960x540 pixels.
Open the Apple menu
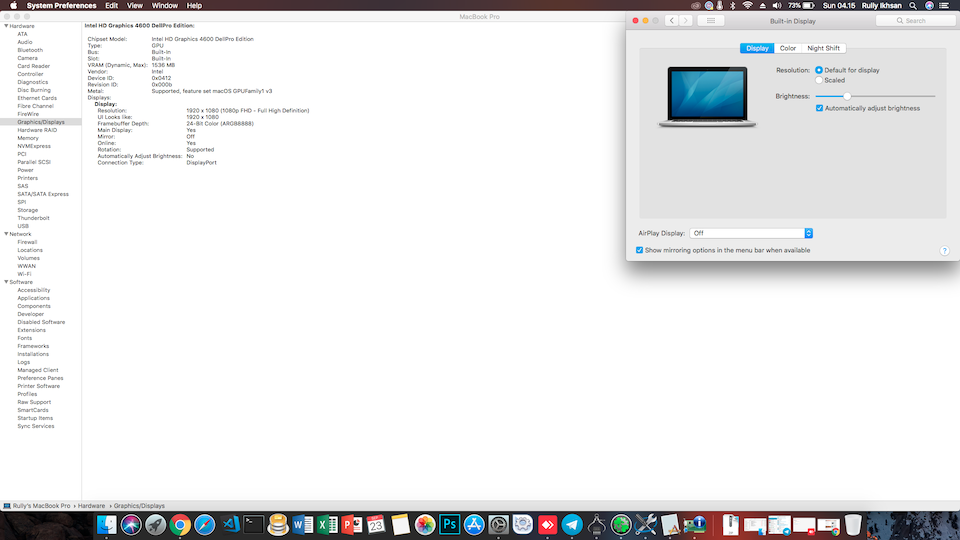[13, 6]
